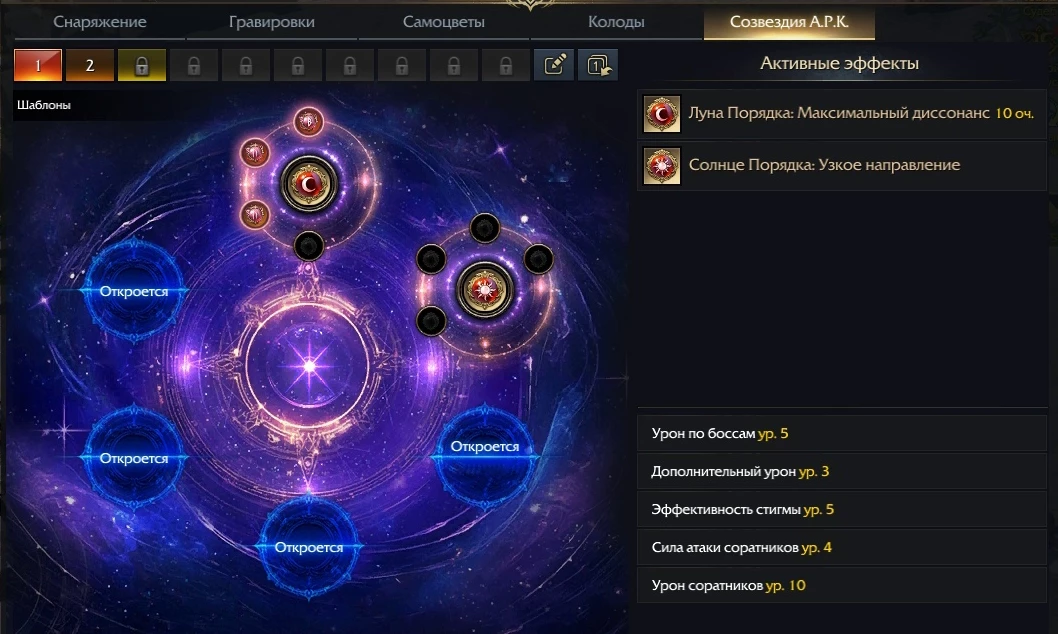Open the Гравировки tab

pos(272,22)
